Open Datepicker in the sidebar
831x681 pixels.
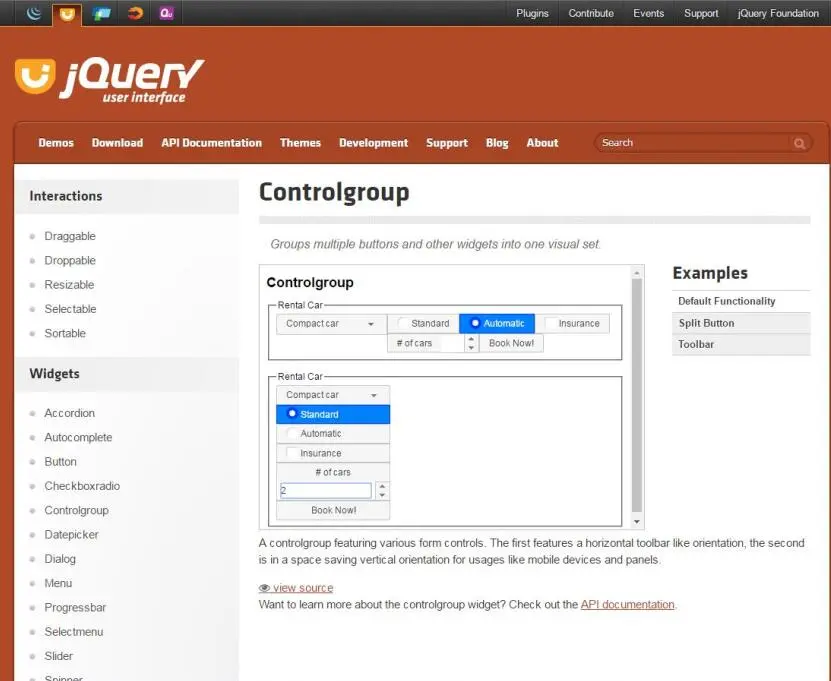[72, 535]
